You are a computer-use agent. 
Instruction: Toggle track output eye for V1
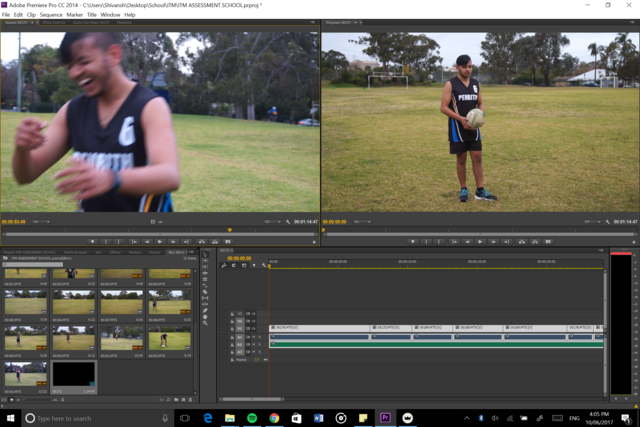pos(253,329)
